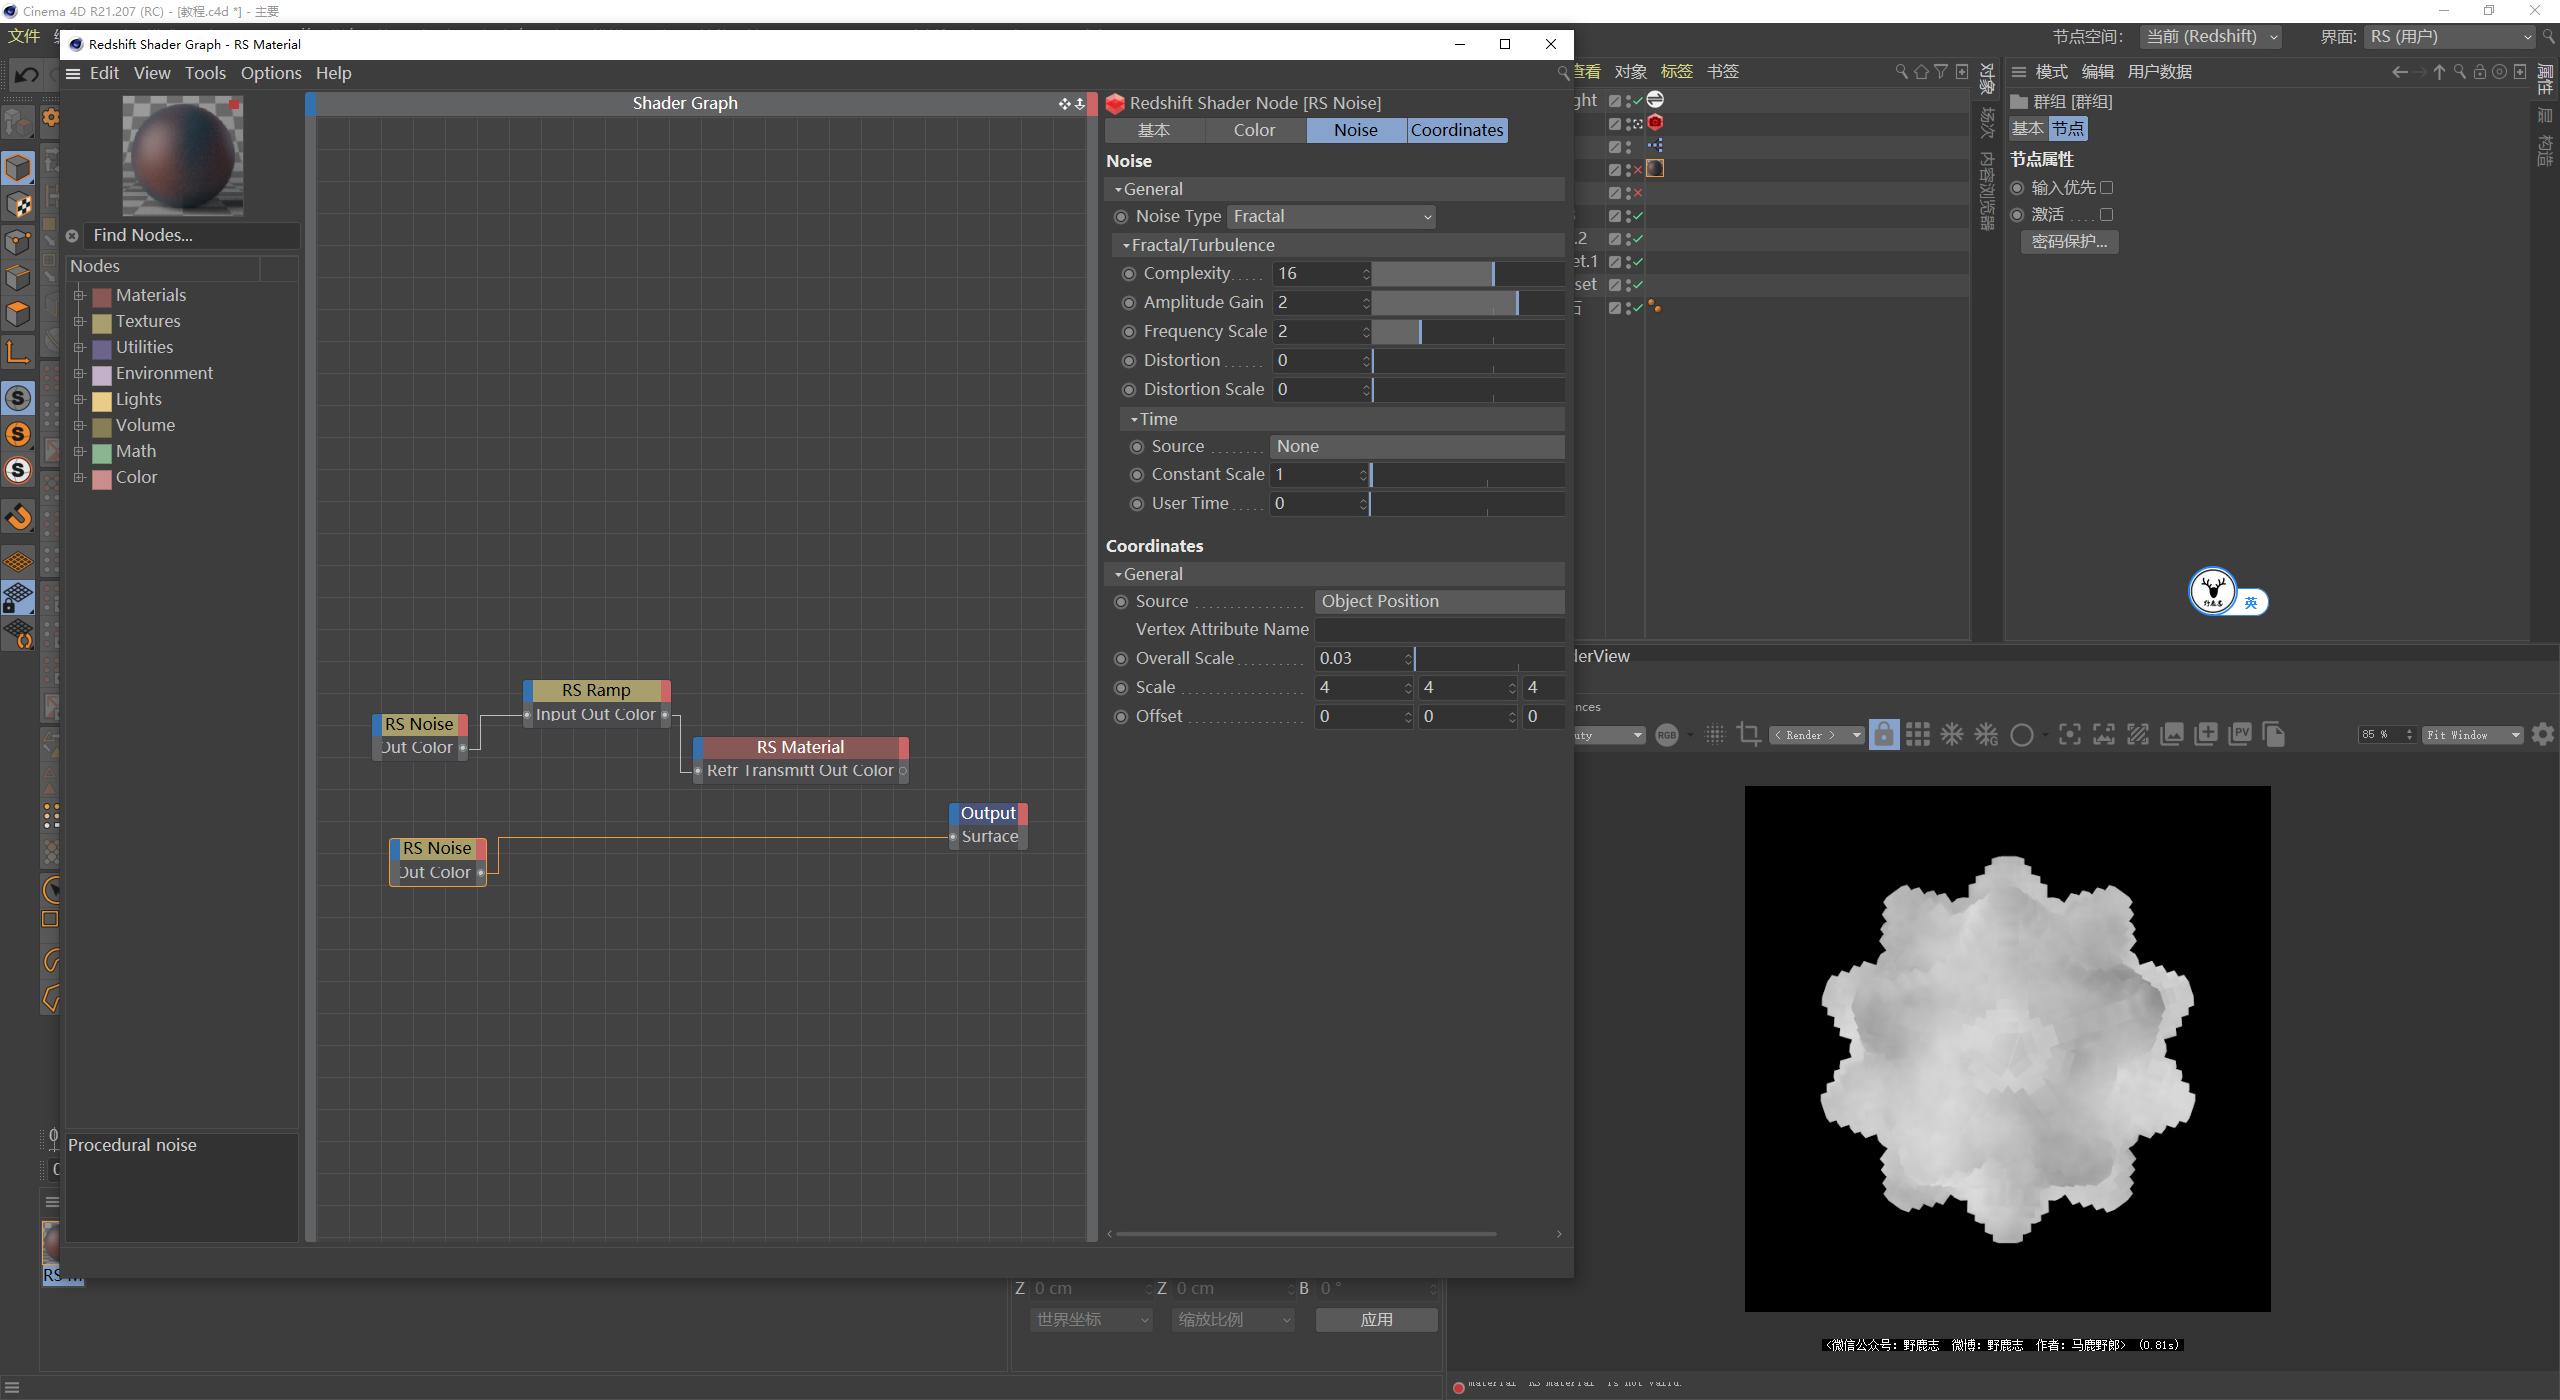Enable the 激活 checkbox
This screenshot has width=2560, height=1400.
click(2108, 214)
